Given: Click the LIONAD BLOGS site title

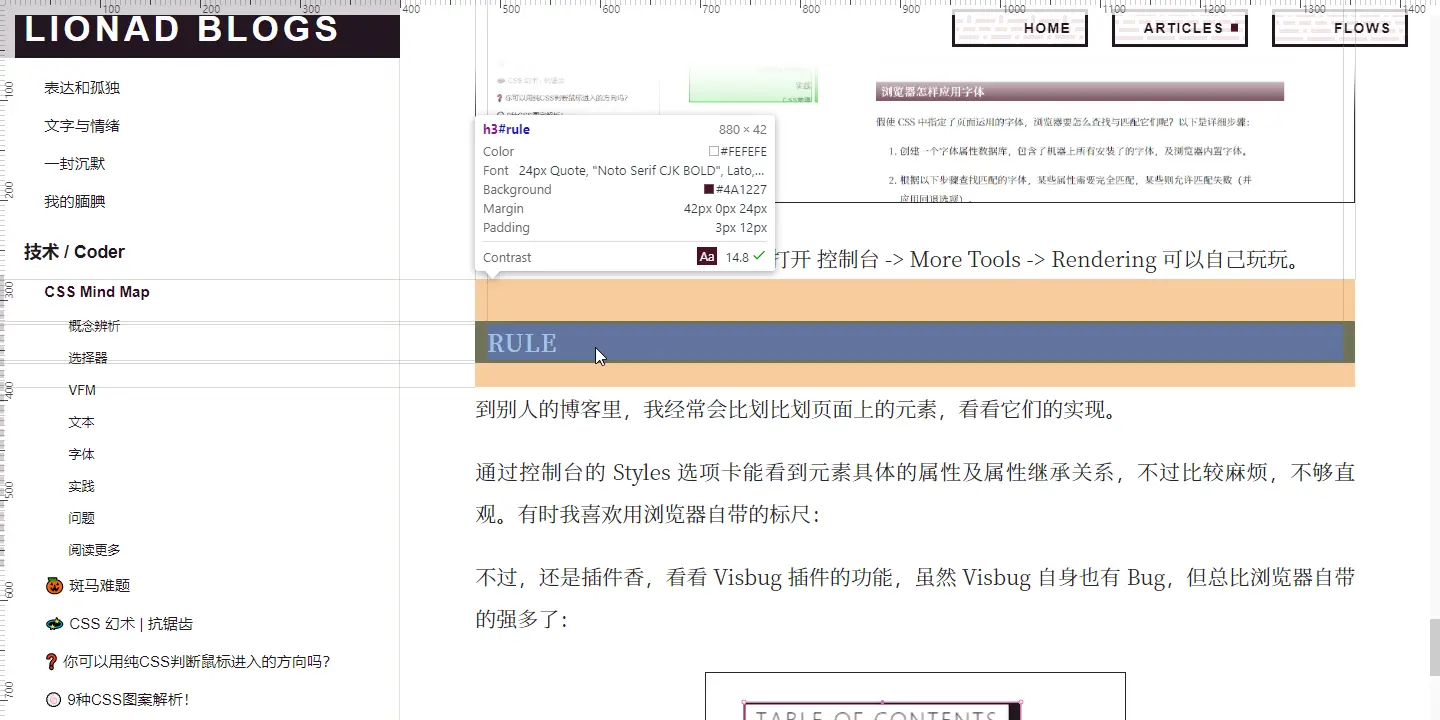Looking at the screenshot, I should (x=181, y=30).
